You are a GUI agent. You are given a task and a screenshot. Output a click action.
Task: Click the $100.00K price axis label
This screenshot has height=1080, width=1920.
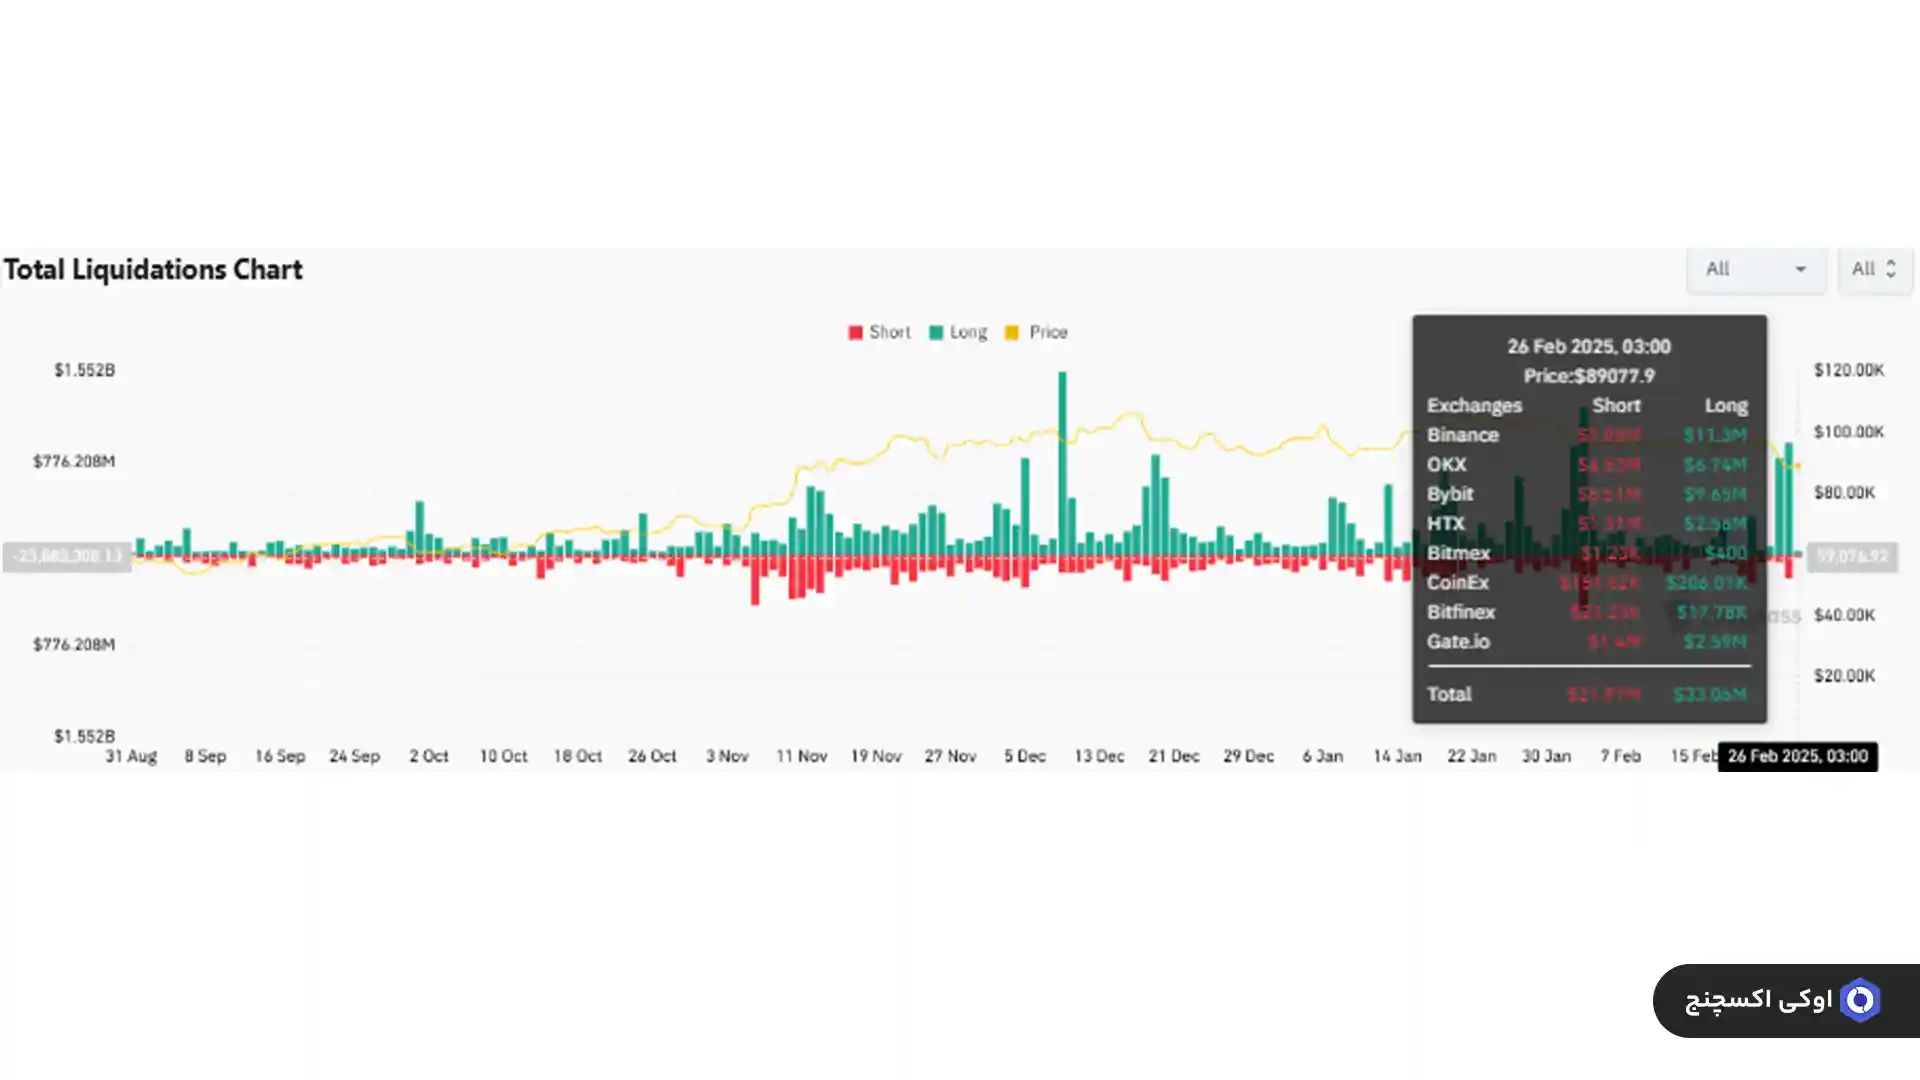click(x=1849, y=432)
